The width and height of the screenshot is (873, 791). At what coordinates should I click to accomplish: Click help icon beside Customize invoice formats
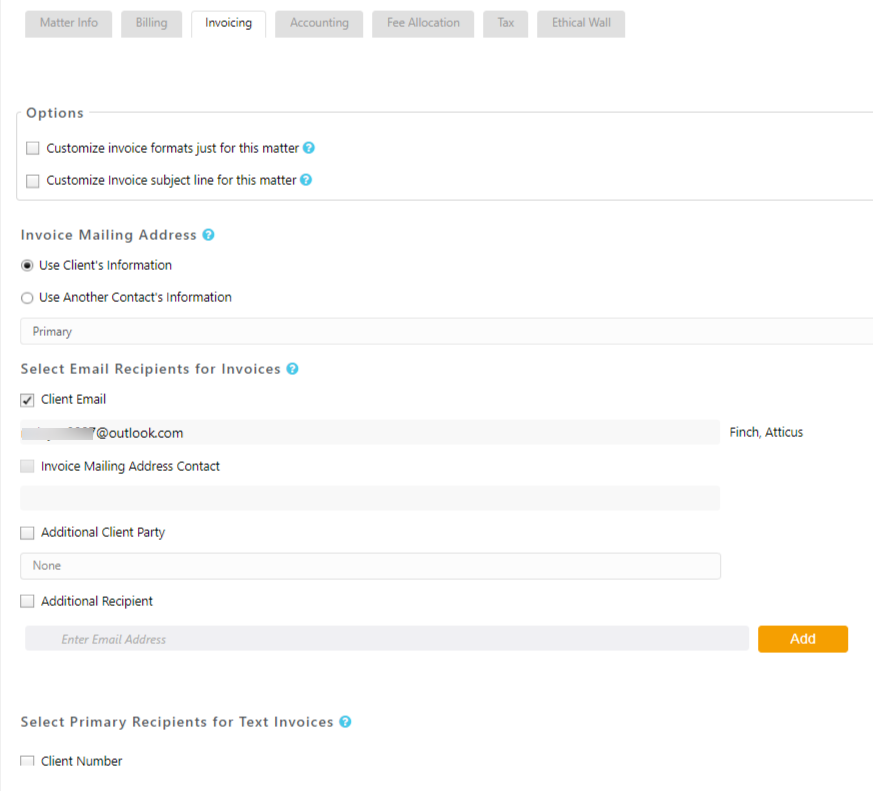coord(309,148)
